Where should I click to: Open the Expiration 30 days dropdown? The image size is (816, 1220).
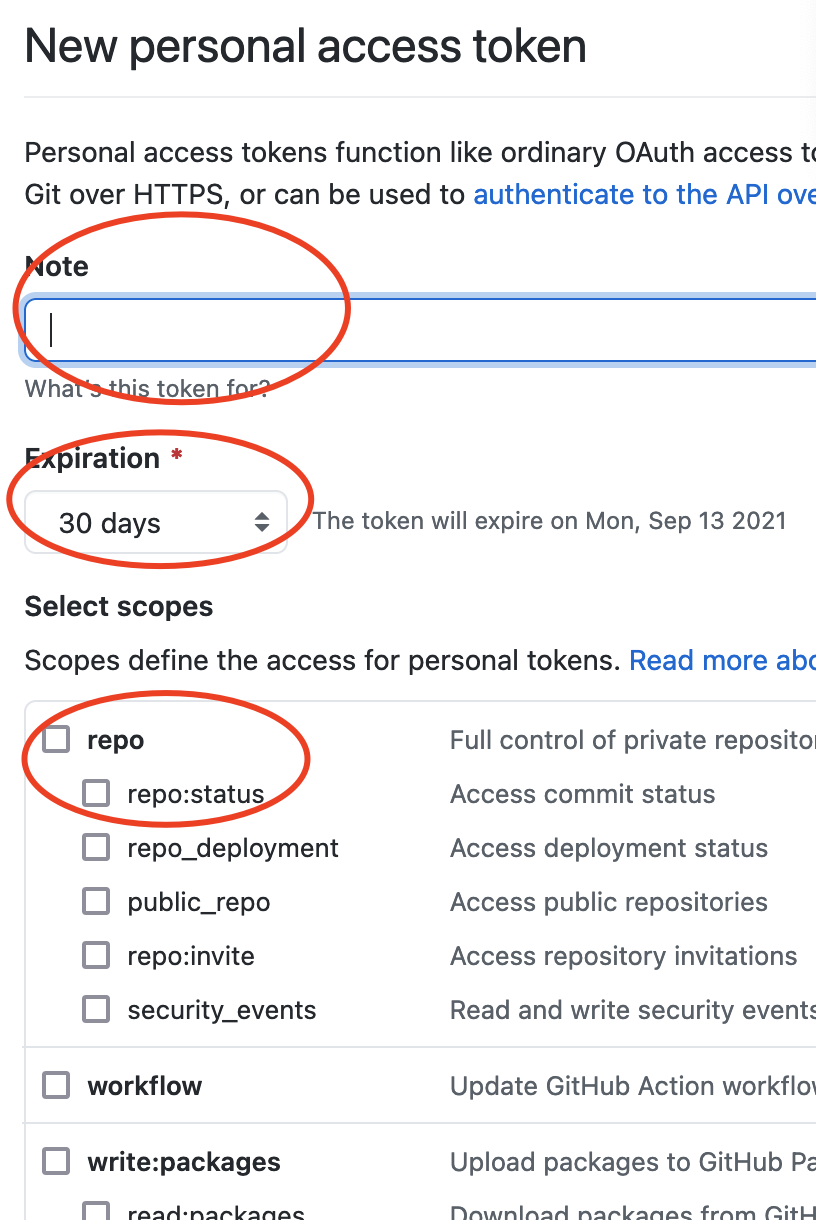[x=156, y=522]
